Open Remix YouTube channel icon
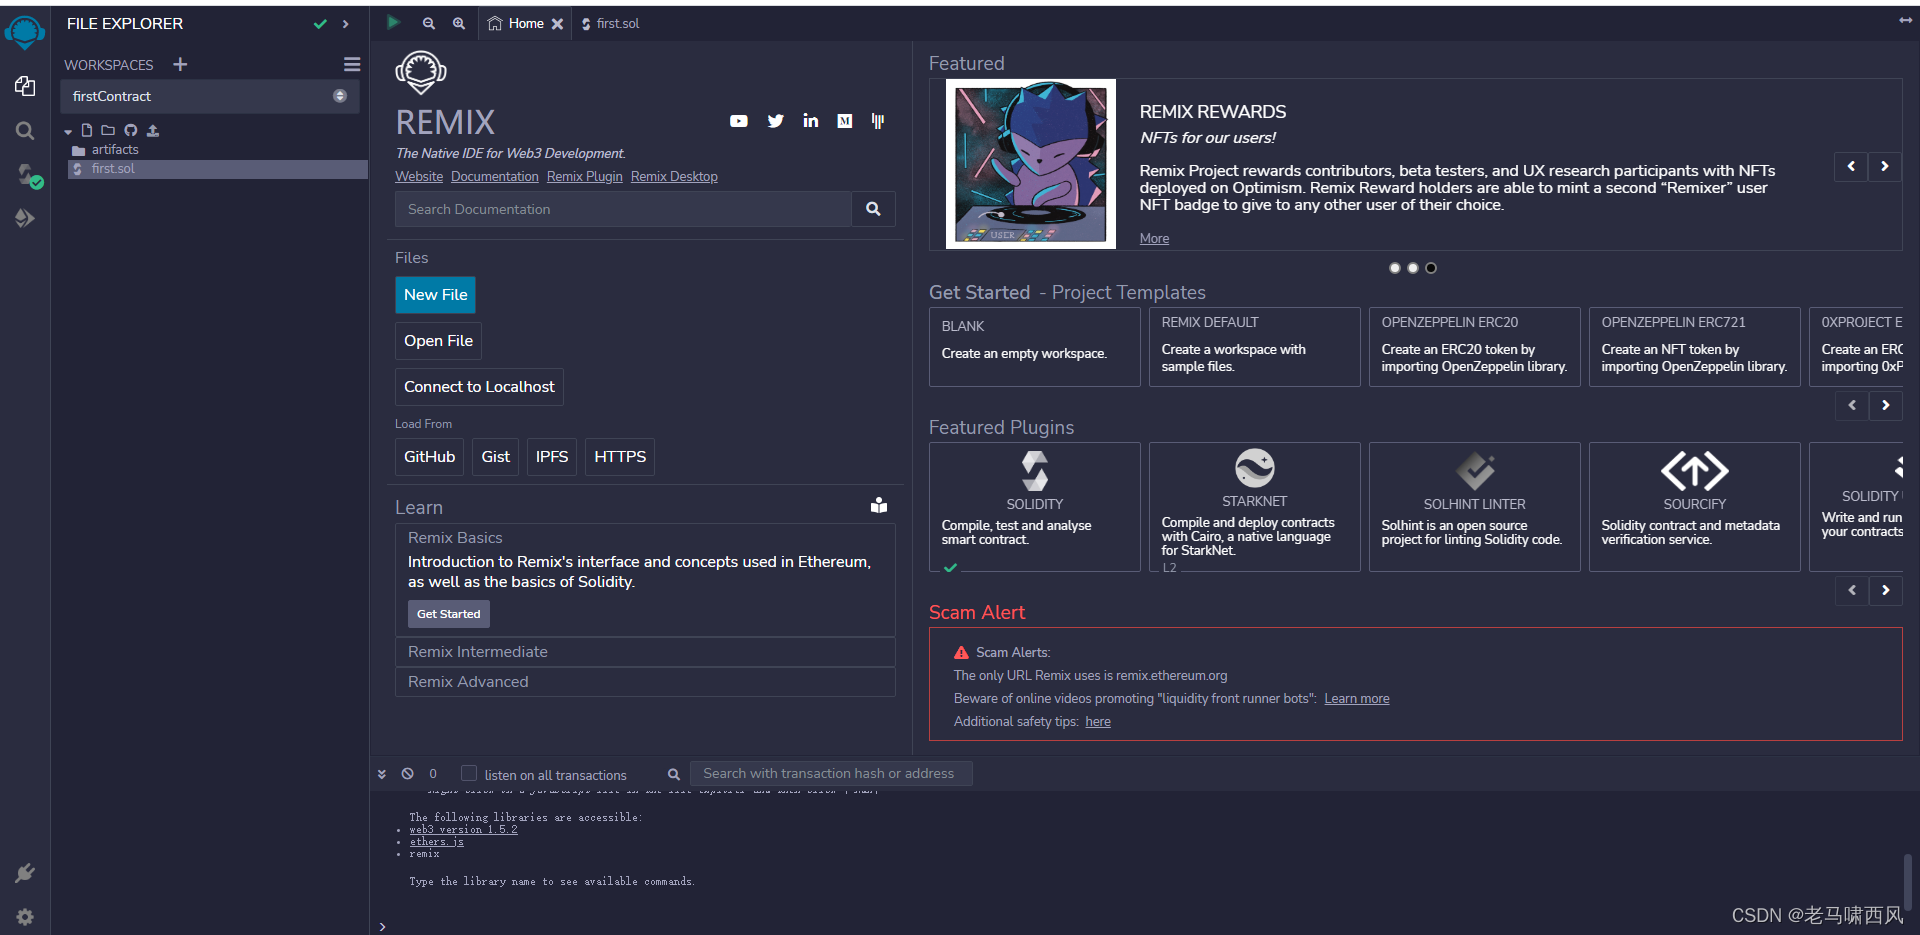Screen dimensions: 1920x935 pos(739,121)
